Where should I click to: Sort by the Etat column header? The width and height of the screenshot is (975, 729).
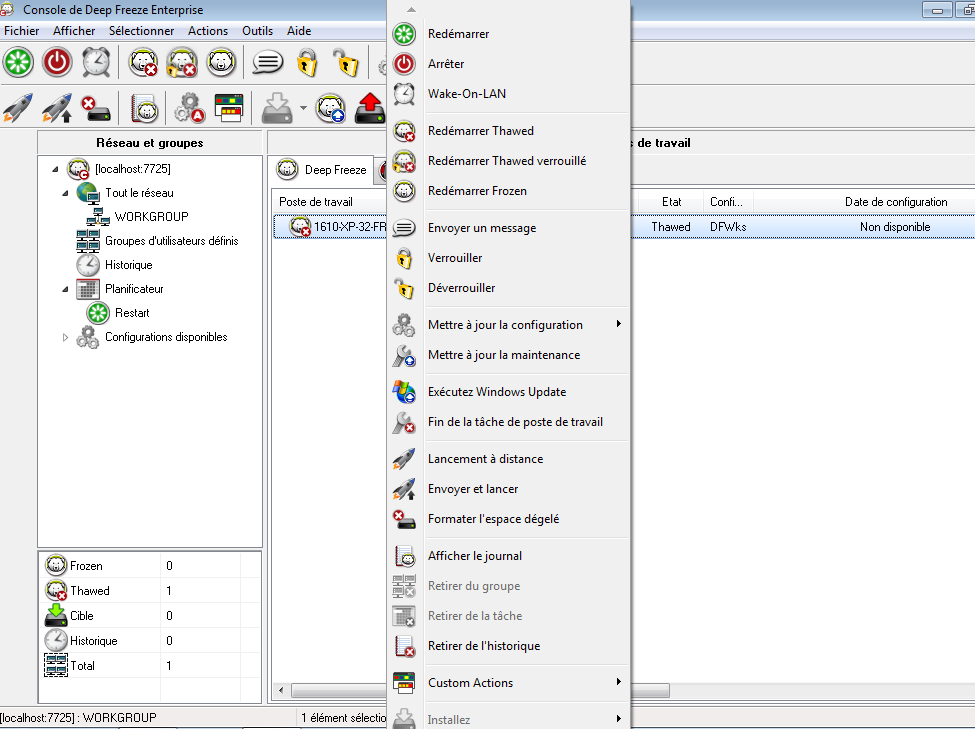[671, 202]
